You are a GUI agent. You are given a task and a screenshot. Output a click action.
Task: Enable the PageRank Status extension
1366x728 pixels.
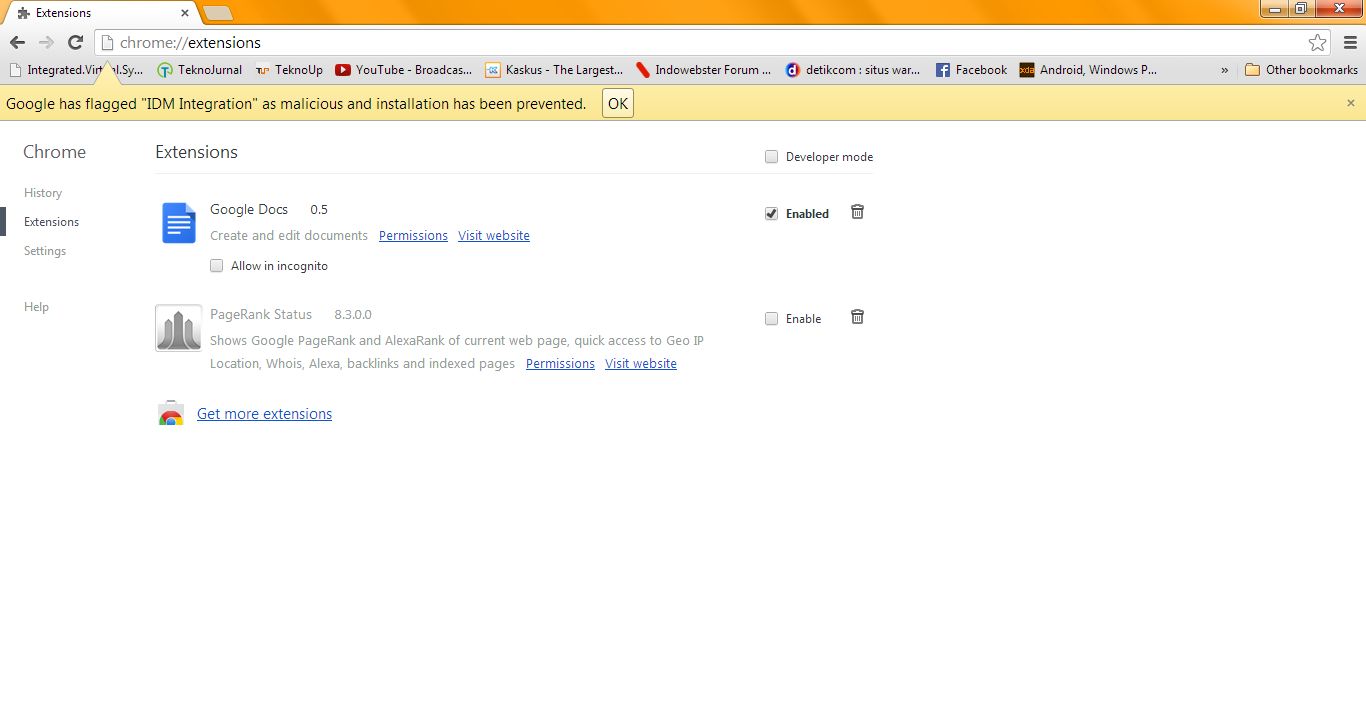(x=771, y=318)
